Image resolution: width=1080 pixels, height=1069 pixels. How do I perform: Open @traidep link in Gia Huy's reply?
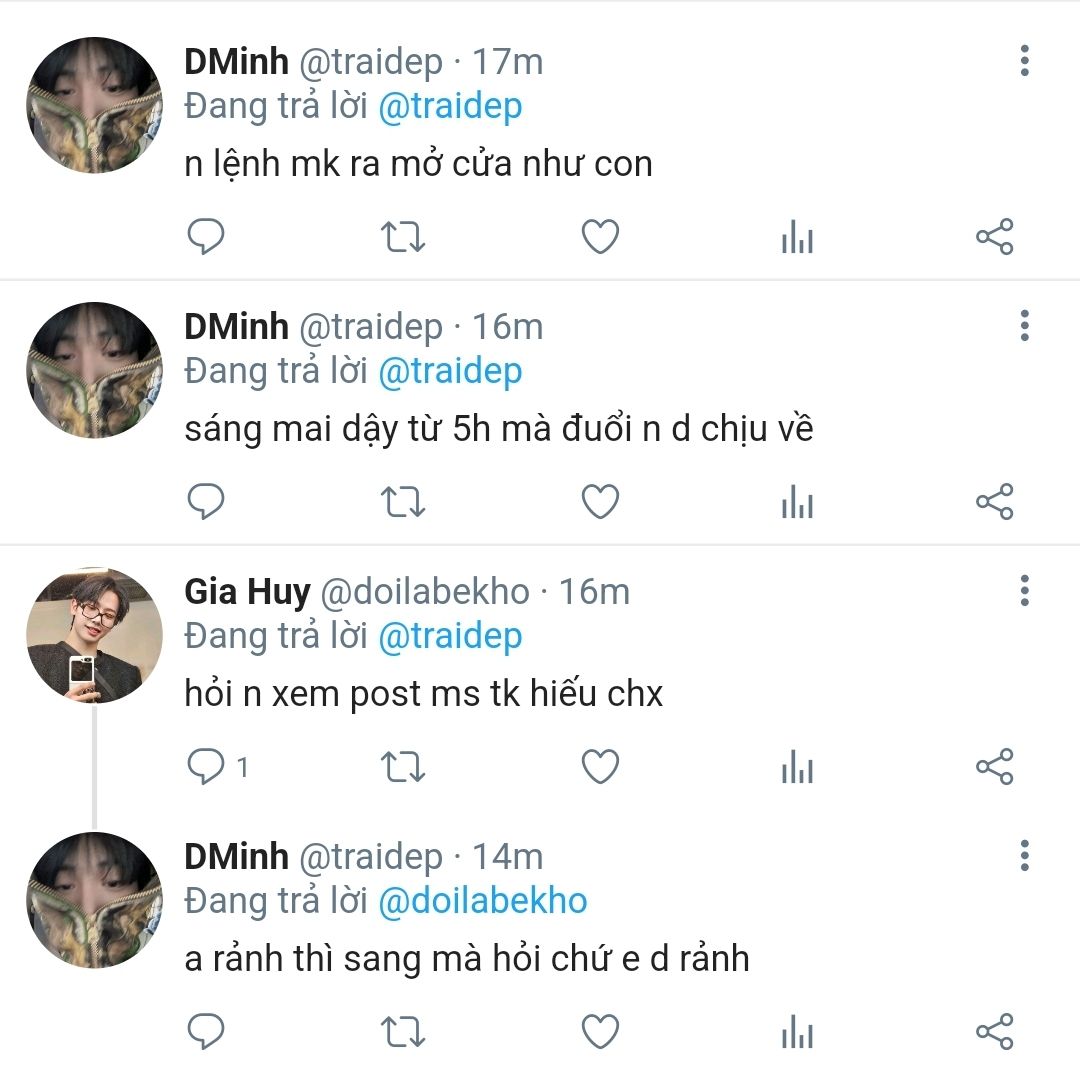pyautogui.click(x=450, y=636)
